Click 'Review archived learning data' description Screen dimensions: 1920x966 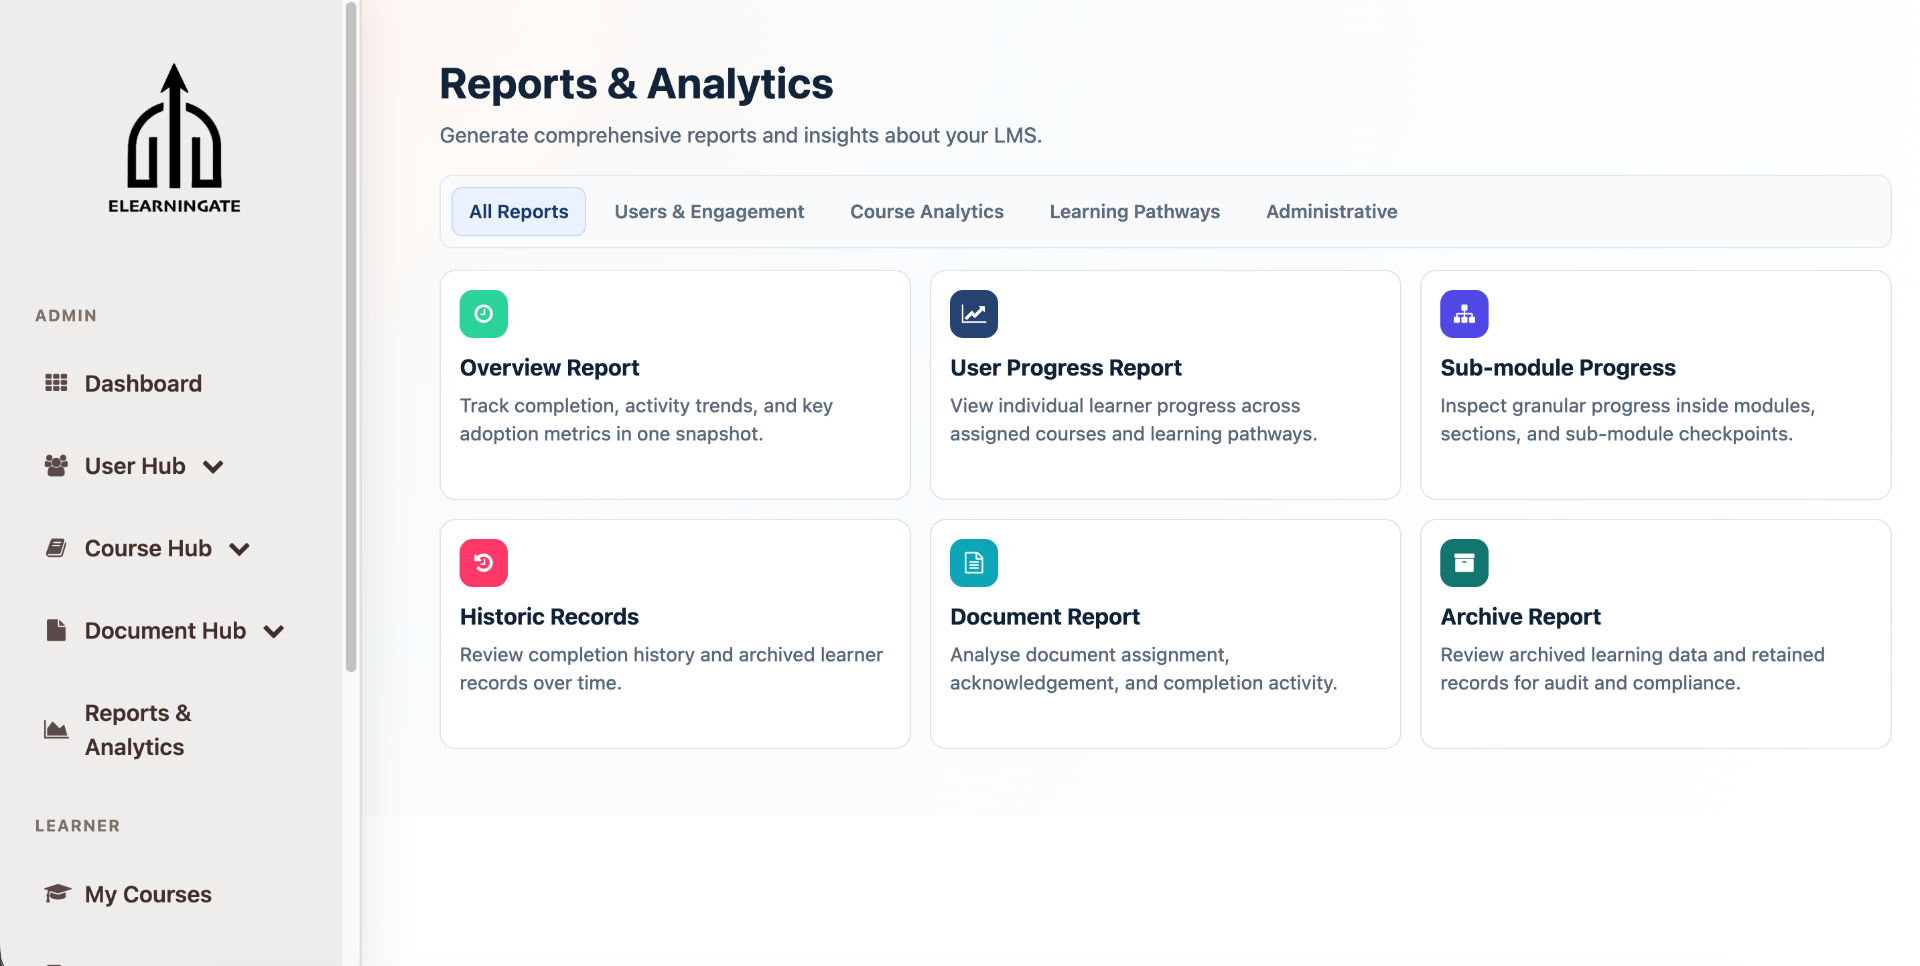(1632, 669)
